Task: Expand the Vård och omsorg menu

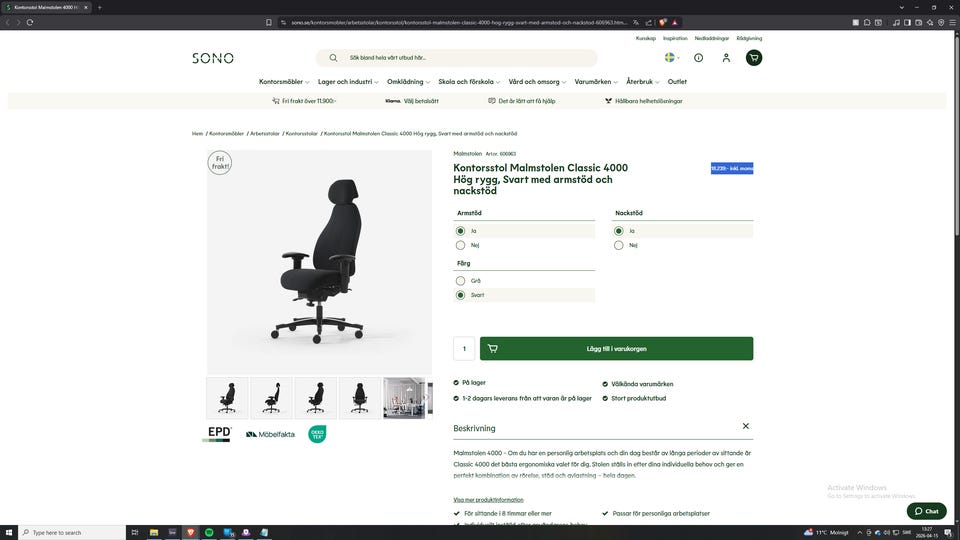Action: 537,81
